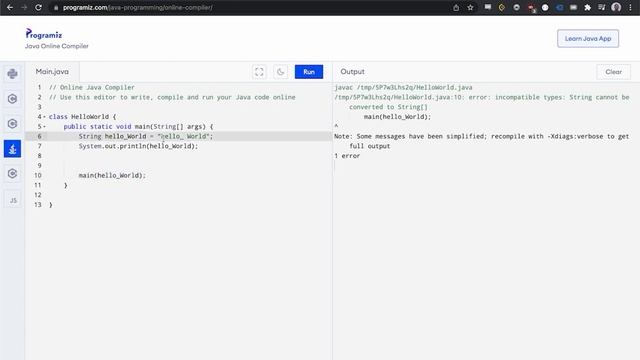Viewport: 640px width, 360px height.
Task: Open the Extensions puzzle icon
Action: click(x=587, y=7)
